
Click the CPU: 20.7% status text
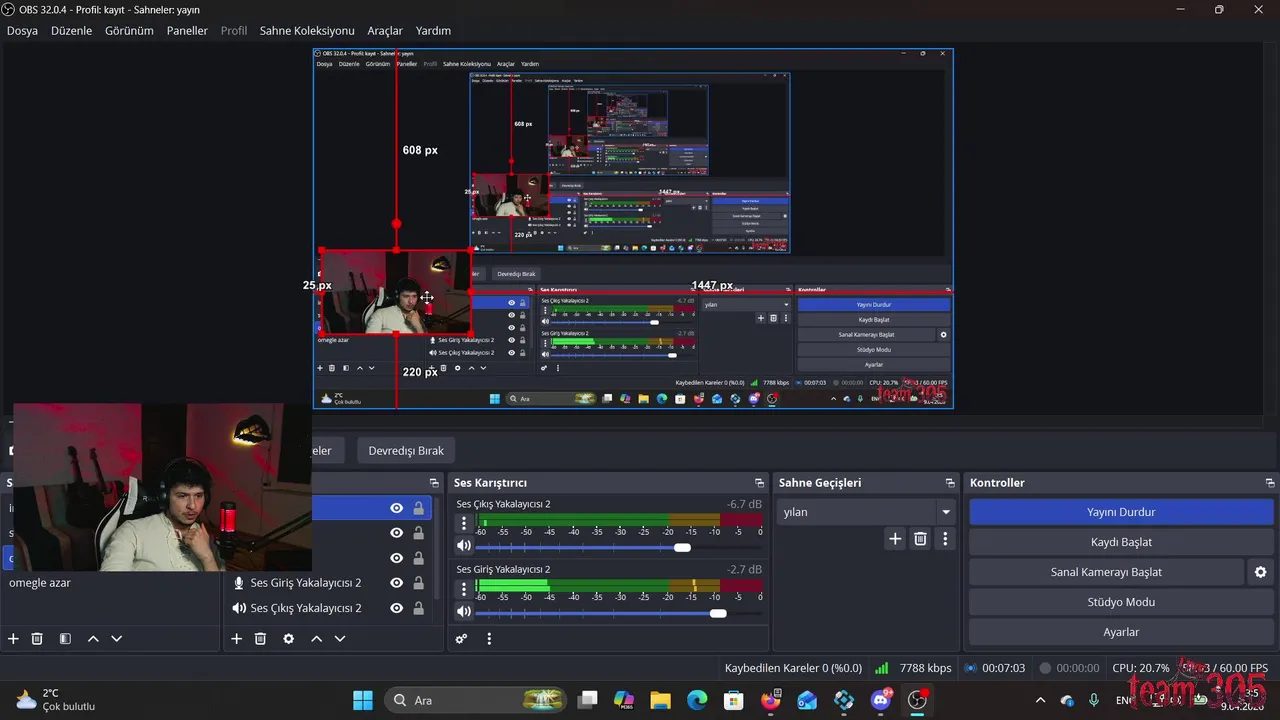click(1141, 668)
